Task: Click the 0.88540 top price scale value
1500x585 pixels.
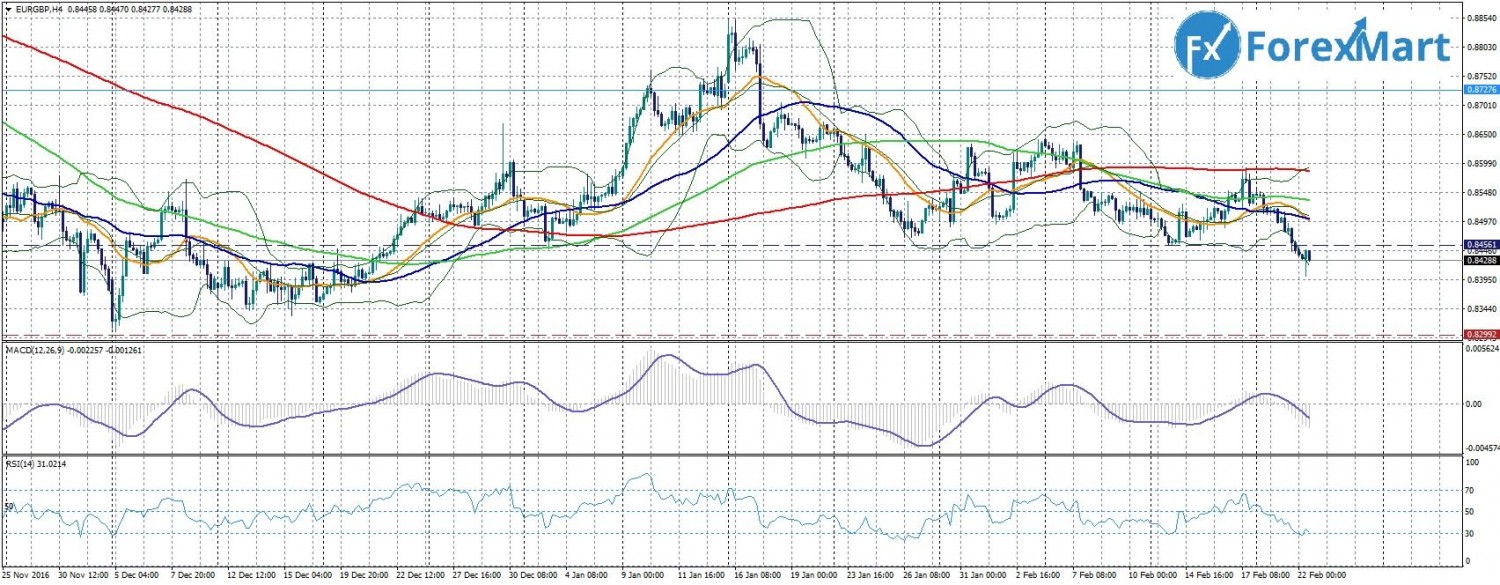Action: point(1479,18)
